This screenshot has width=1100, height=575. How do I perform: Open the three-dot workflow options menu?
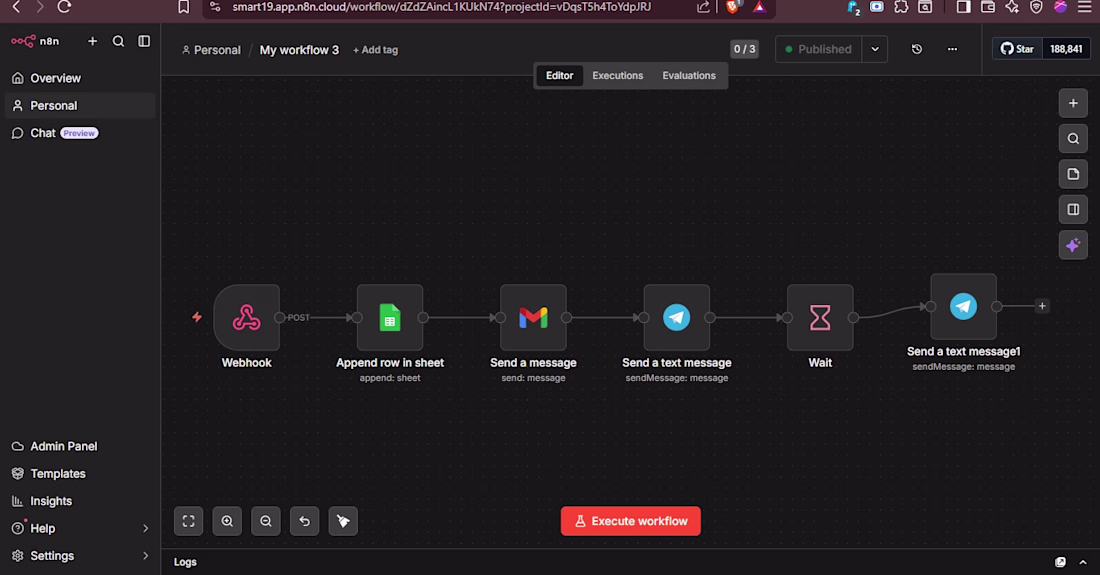pos(952,49)
